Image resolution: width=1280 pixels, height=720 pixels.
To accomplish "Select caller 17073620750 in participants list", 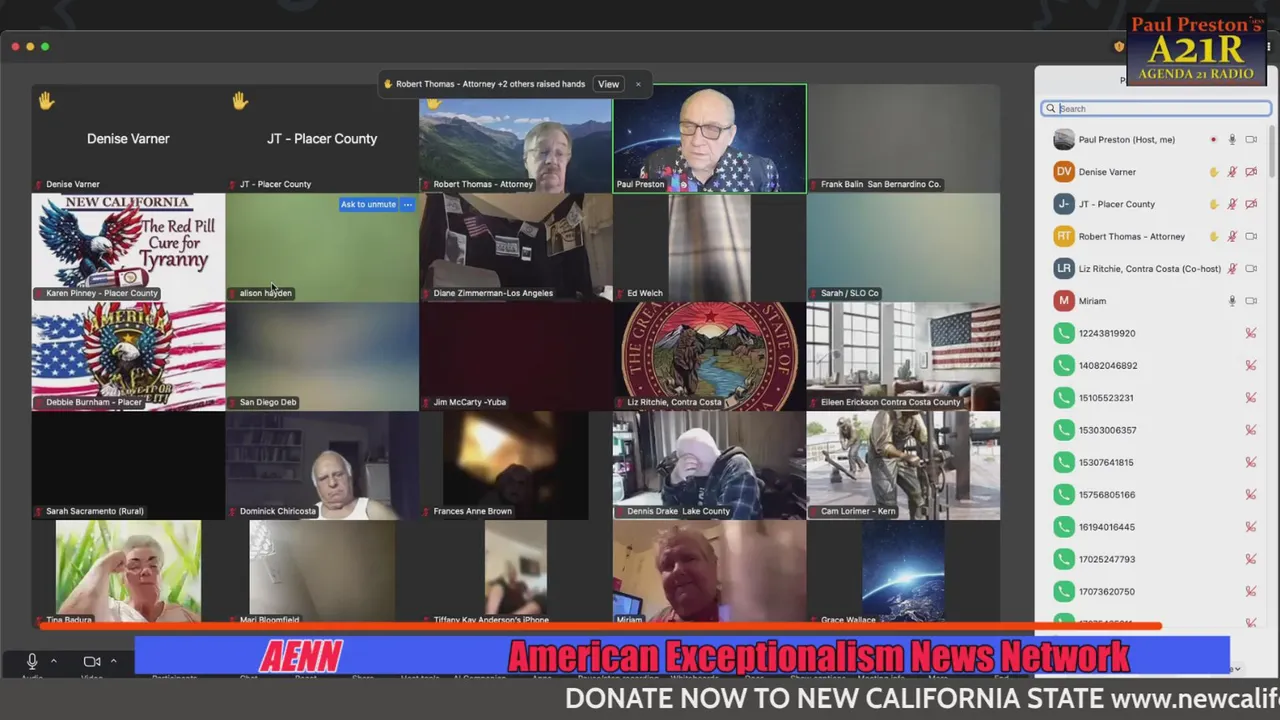I will coord(1156,592).
